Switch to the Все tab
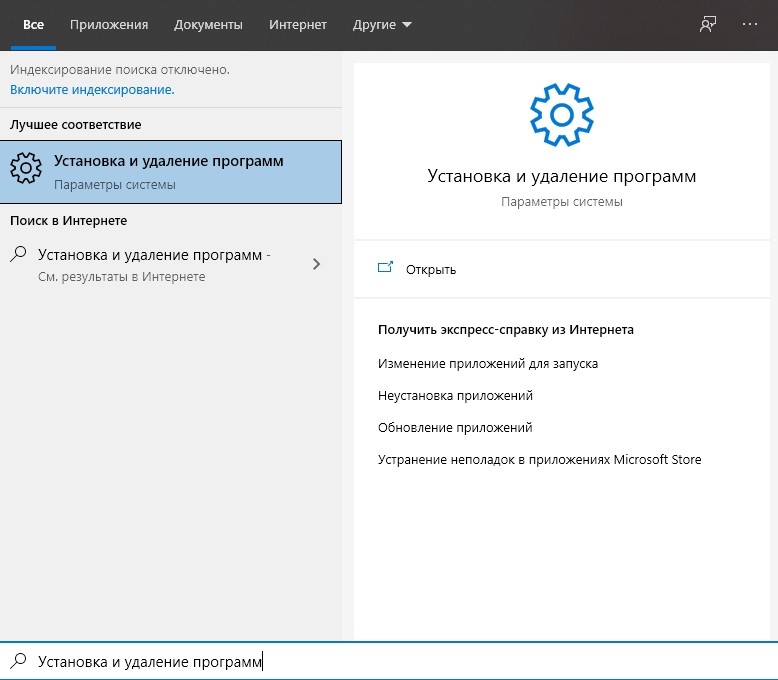Image resolution: width=778 pixels, height=680 pixels. click(x=33, y=25)
